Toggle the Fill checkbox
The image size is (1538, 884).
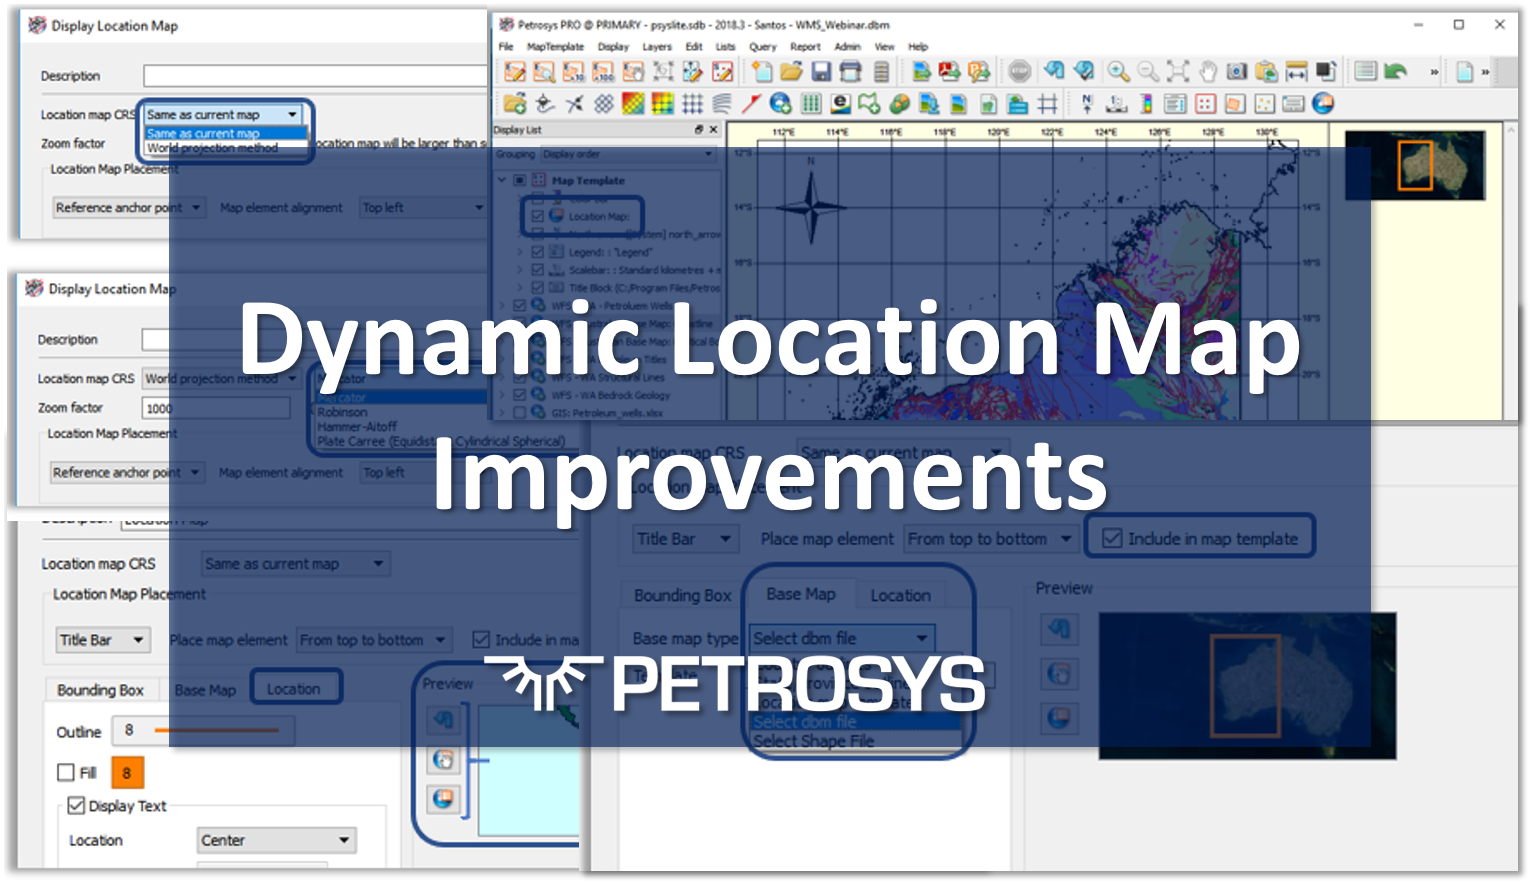(66, 772)
